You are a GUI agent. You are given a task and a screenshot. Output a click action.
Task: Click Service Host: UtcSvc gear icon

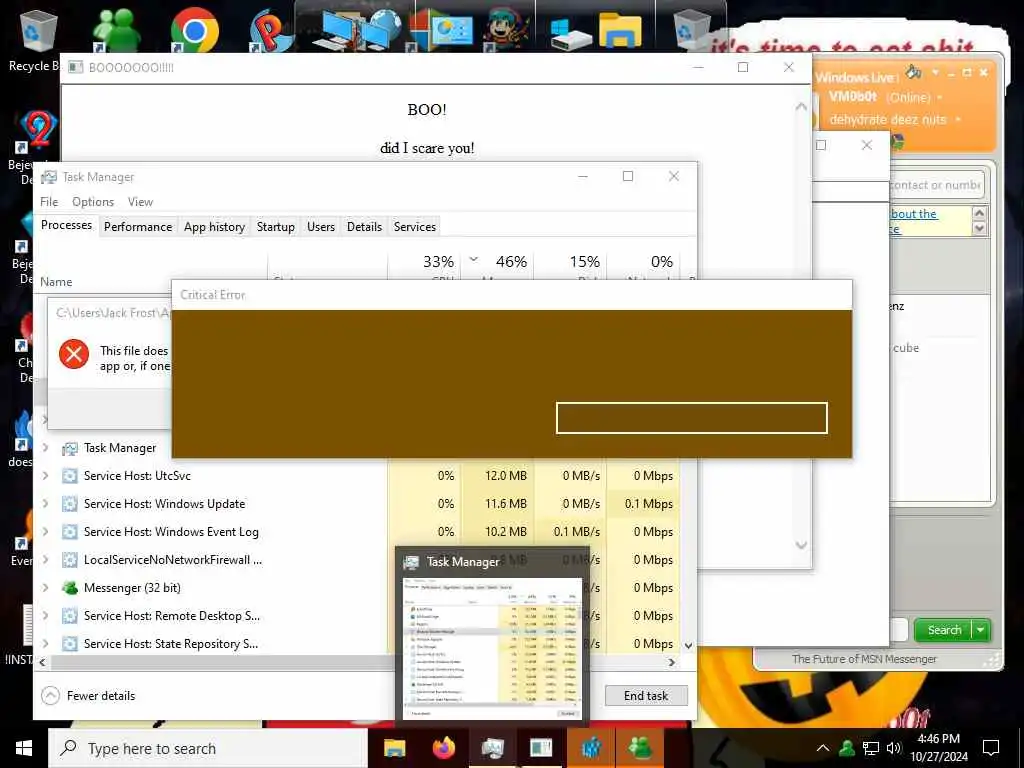point(70,475)
